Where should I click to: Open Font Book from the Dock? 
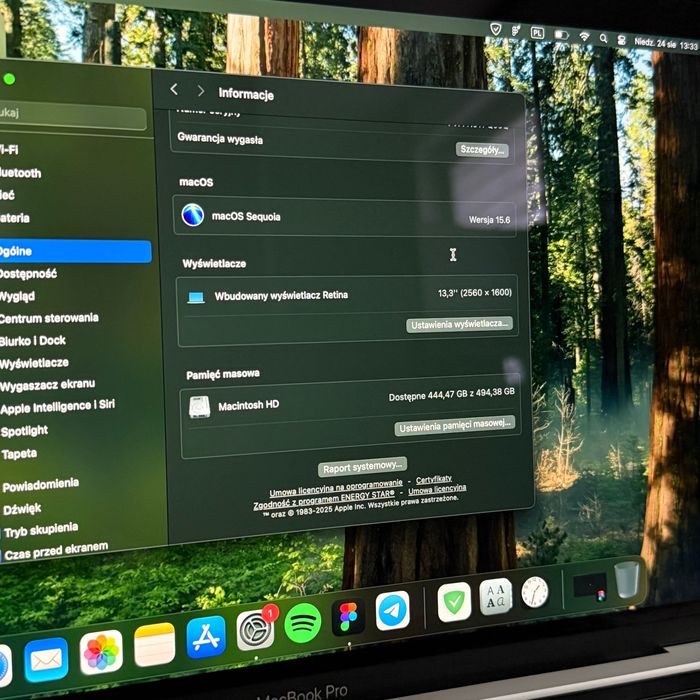pos(495,596)
